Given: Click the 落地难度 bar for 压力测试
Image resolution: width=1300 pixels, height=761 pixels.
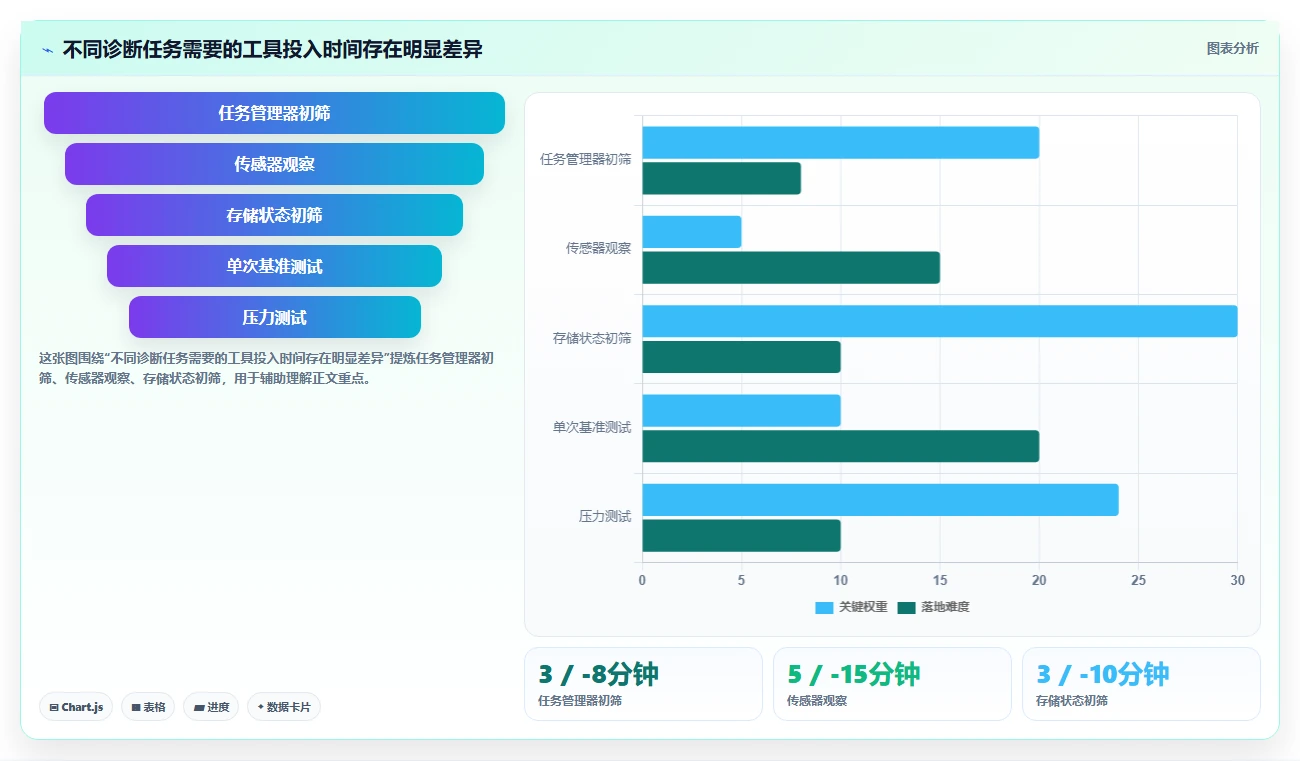Looking at the screenshot, I should (741, 536).
